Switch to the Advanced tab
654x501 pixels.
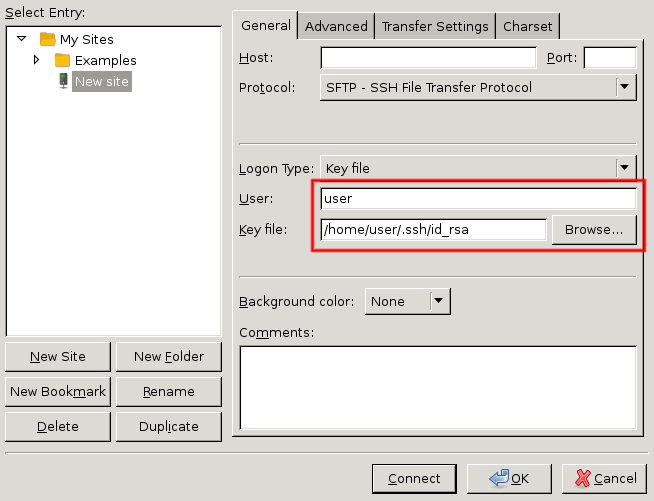tap(336, 26)
